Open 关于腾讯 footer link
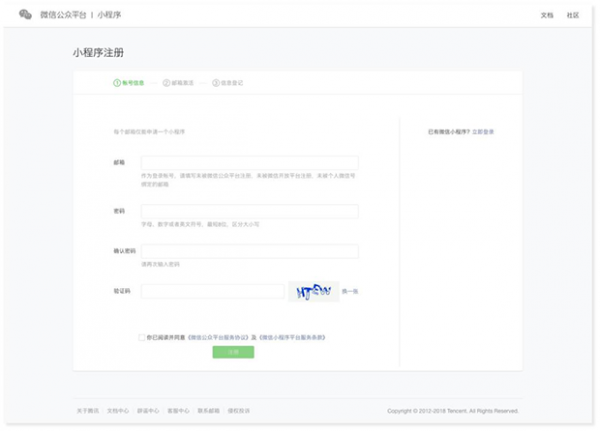This screenshot has height=431, width=600. coord(88,411)
